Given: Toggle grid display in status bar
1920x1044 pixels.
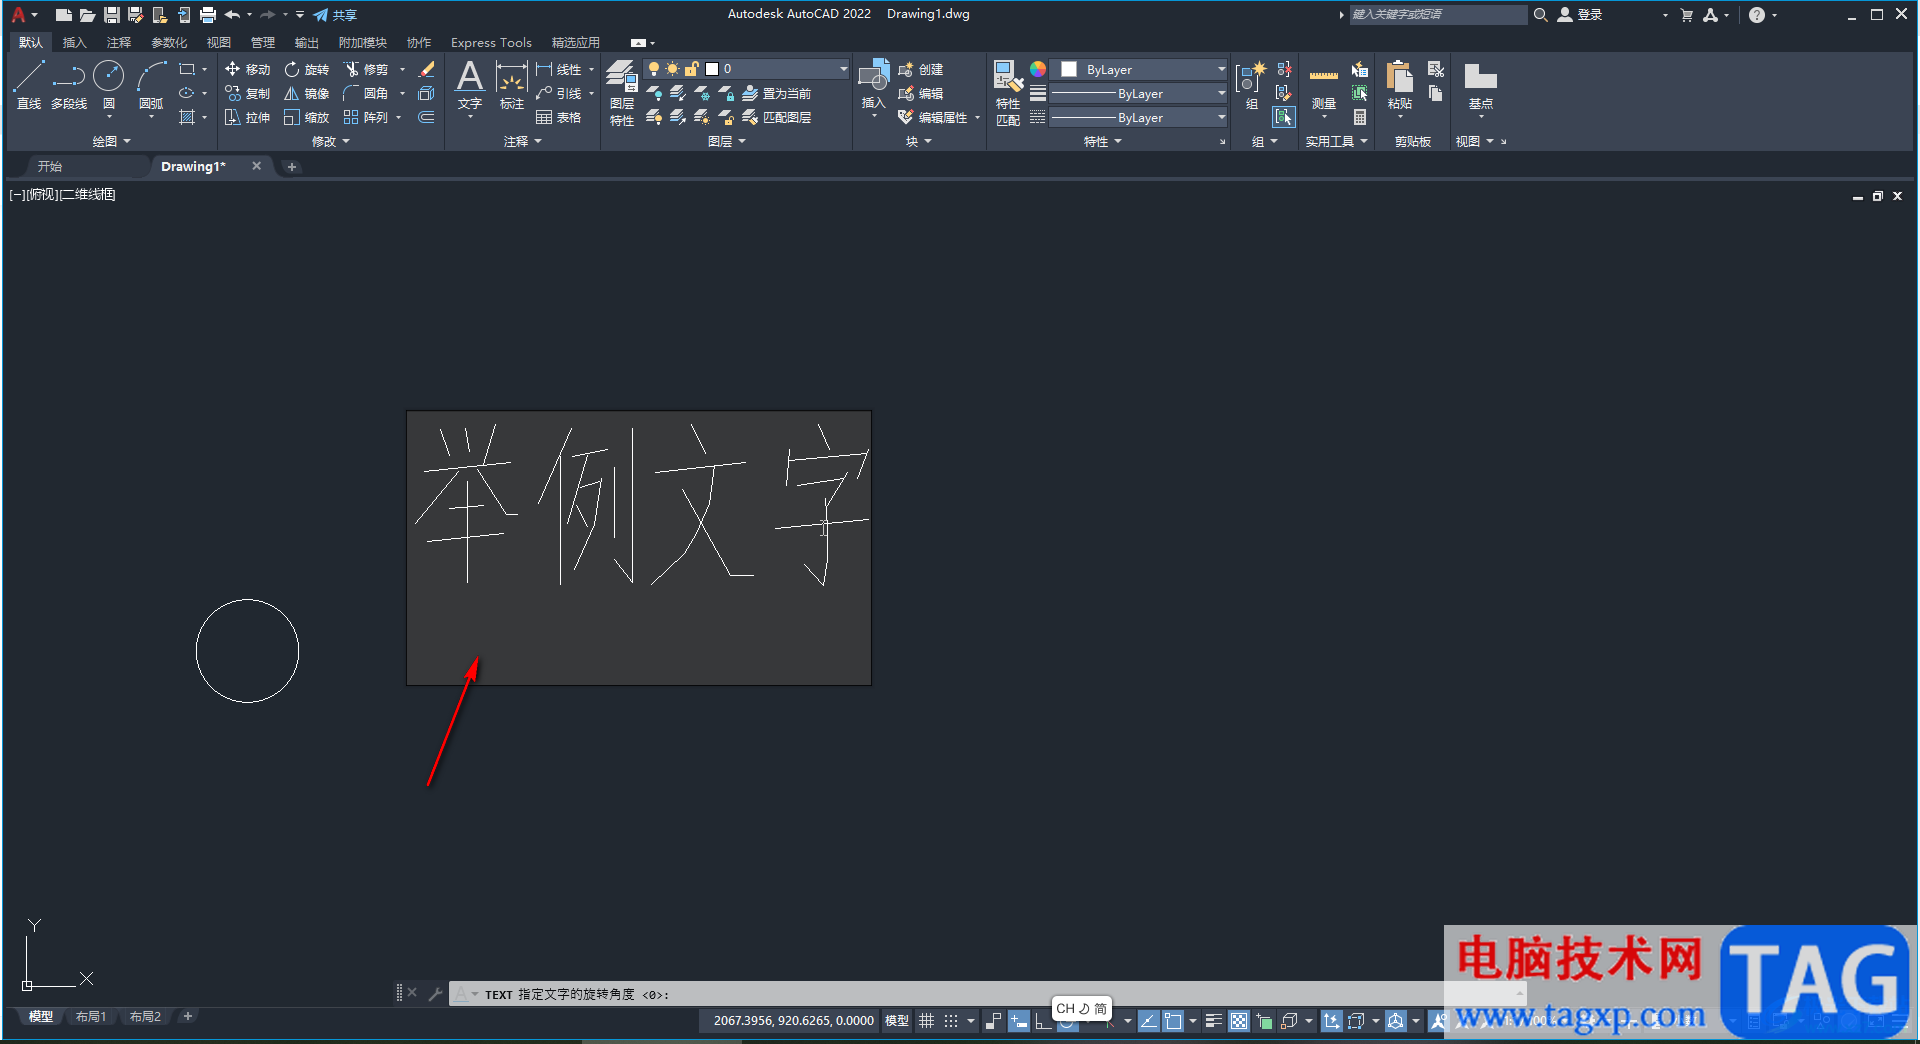Looking at the screenshot, I should (x=927, y=1021).
